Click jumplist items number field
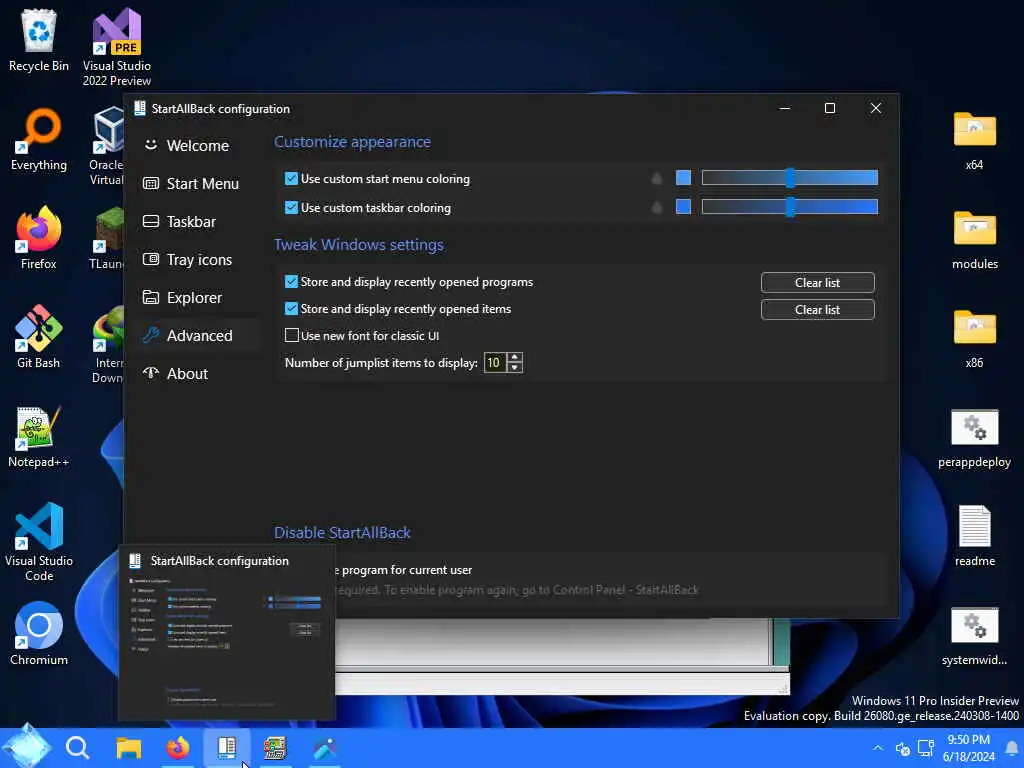This screenshot has height=768, width=1024. 494,362
